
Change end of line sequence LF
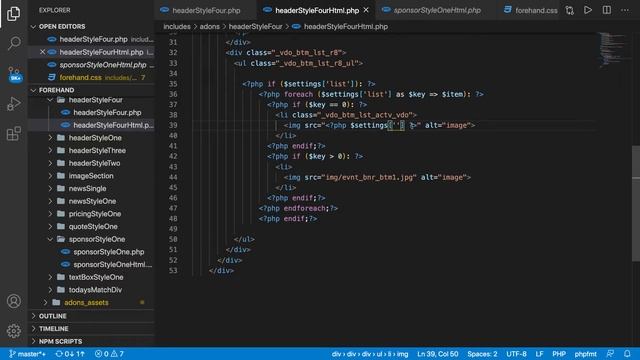tap(539, 354)
